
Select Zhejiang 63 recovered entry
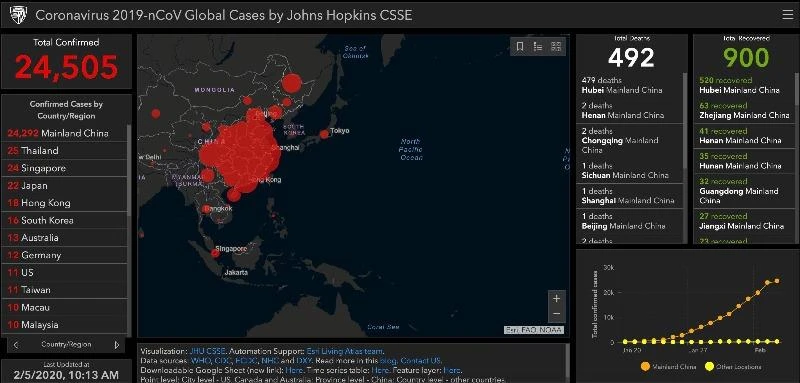coord(744,110)
